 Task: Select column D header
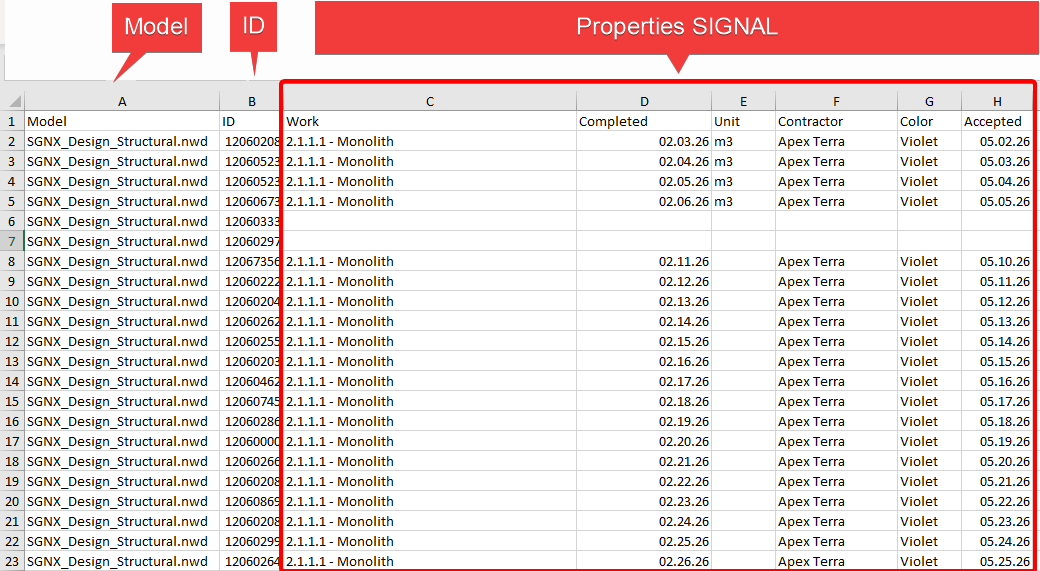coord(644,101)
